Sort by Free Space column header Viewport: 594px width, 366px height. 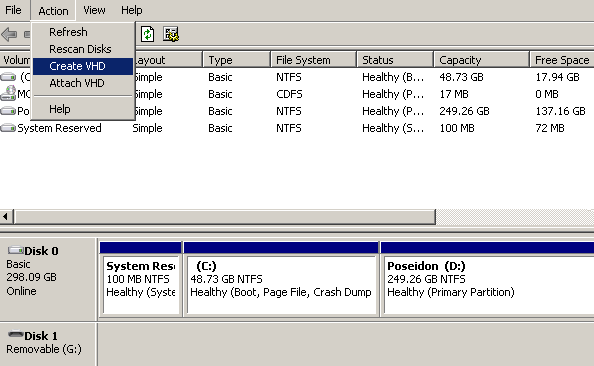(x=562, y=60)
